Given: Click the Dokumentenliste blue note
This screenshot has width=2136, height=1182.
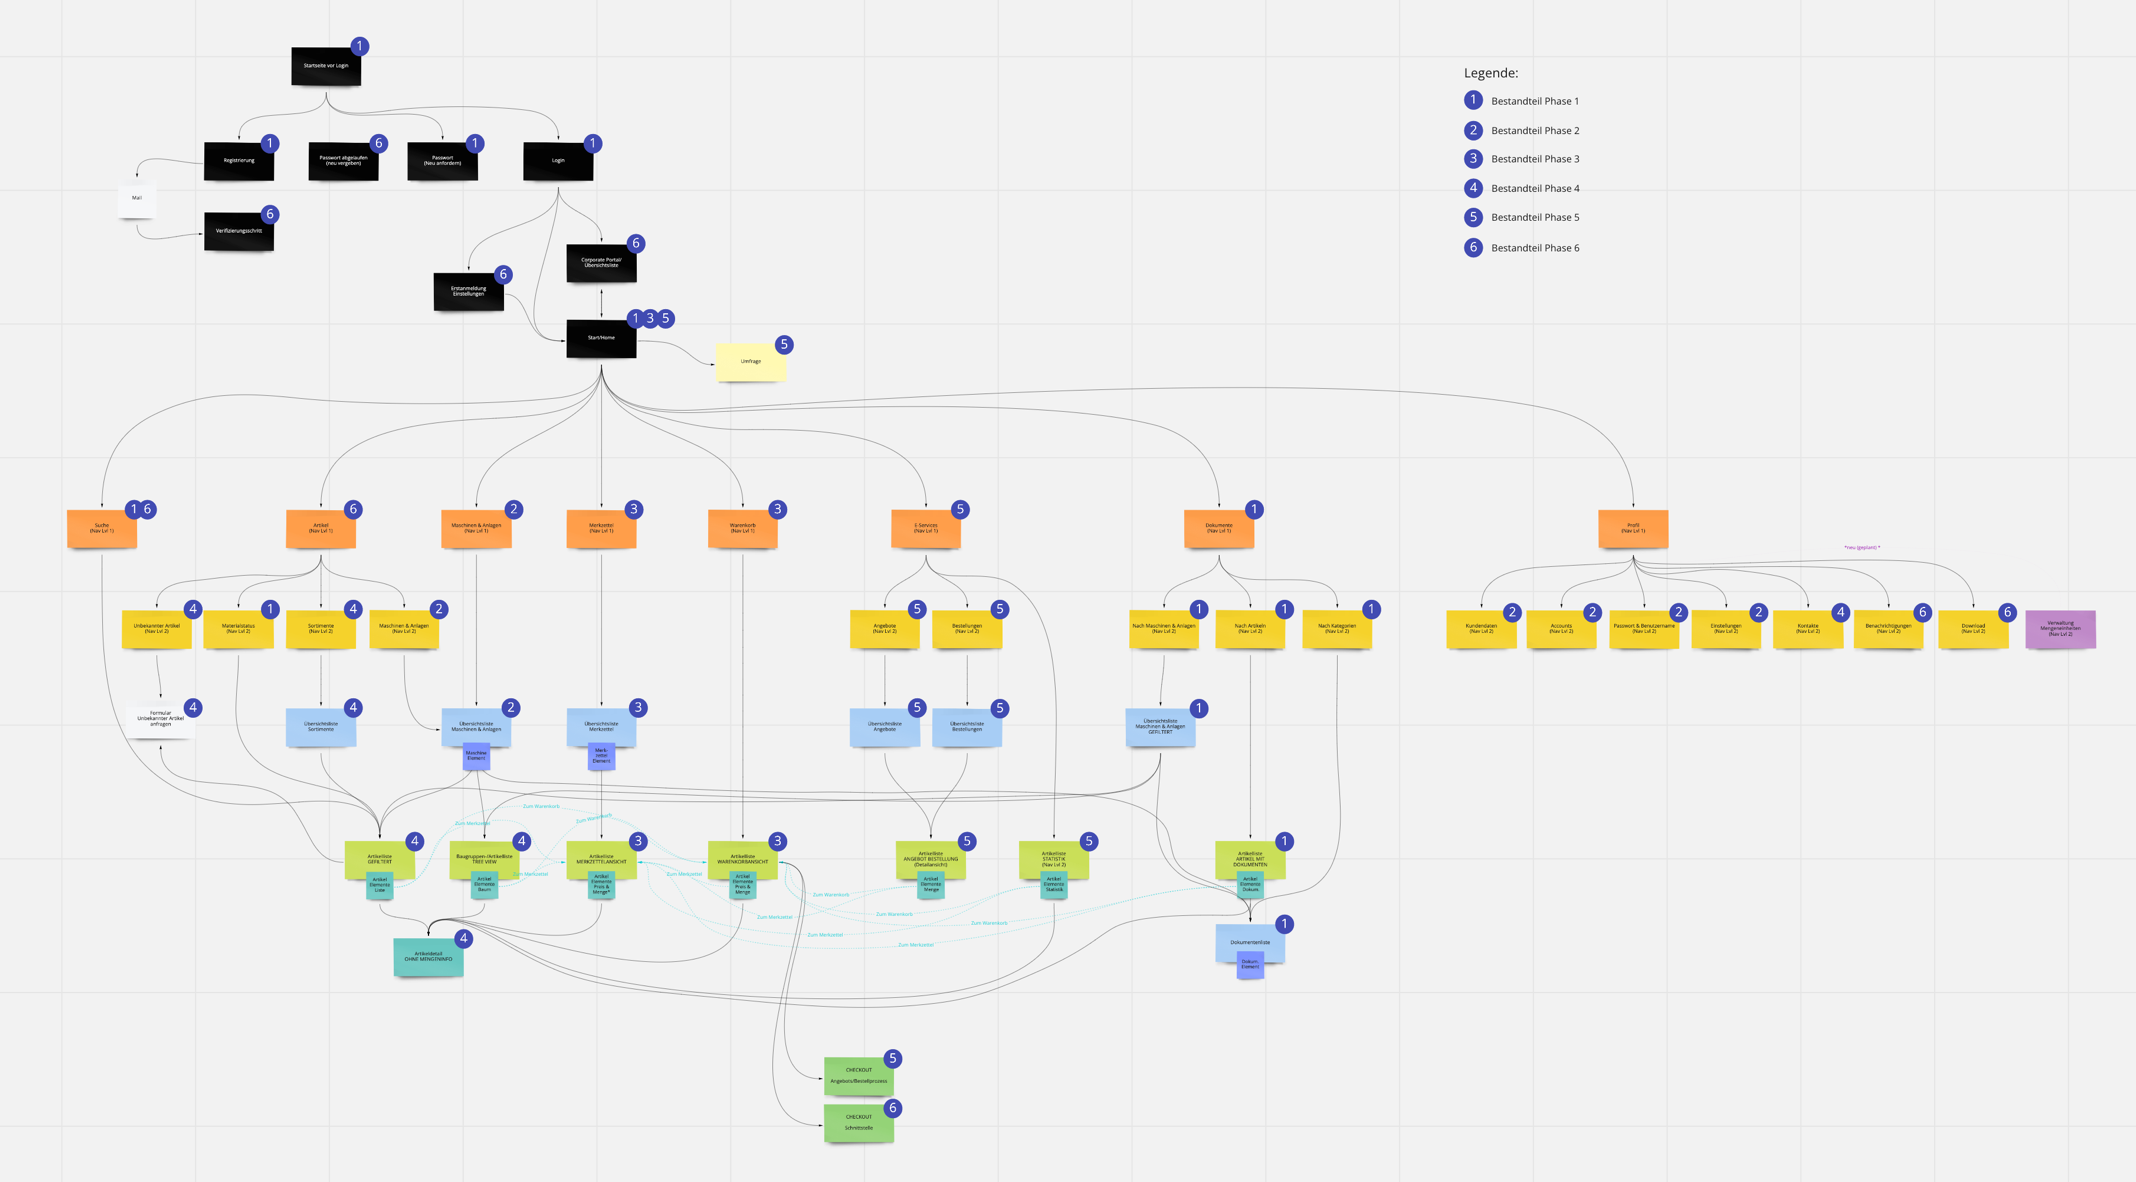Looking at the screenshot, I should pos(1249,941).
